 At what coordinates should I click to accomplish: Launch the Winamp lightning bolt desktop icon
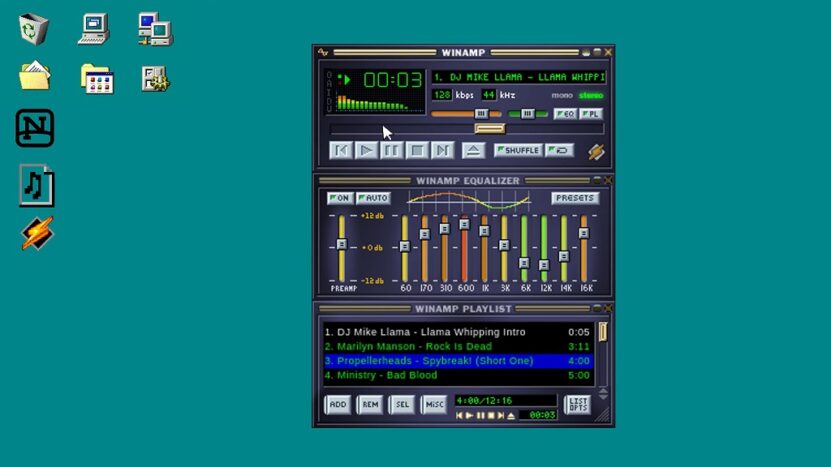coord(37,233)
